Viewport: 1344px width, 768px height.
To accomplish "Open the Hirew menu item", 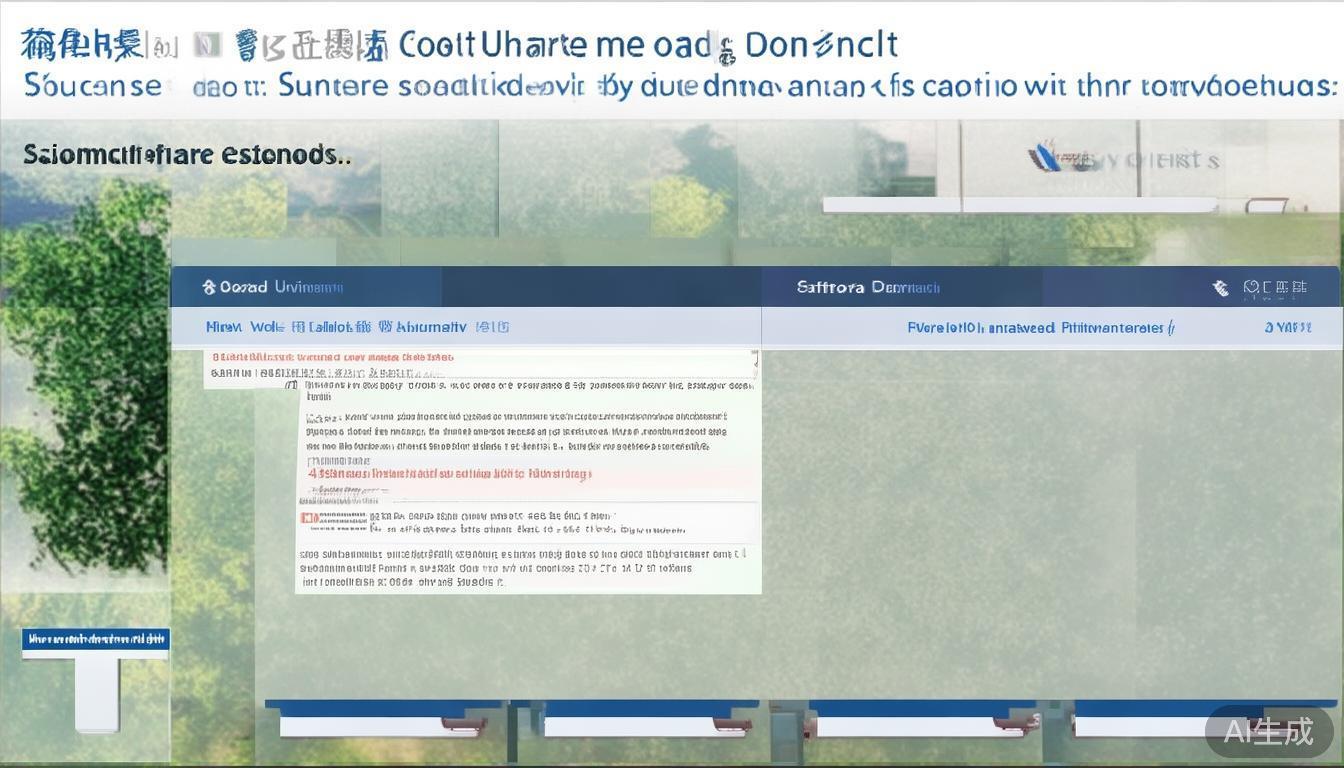I will [222, 326].
